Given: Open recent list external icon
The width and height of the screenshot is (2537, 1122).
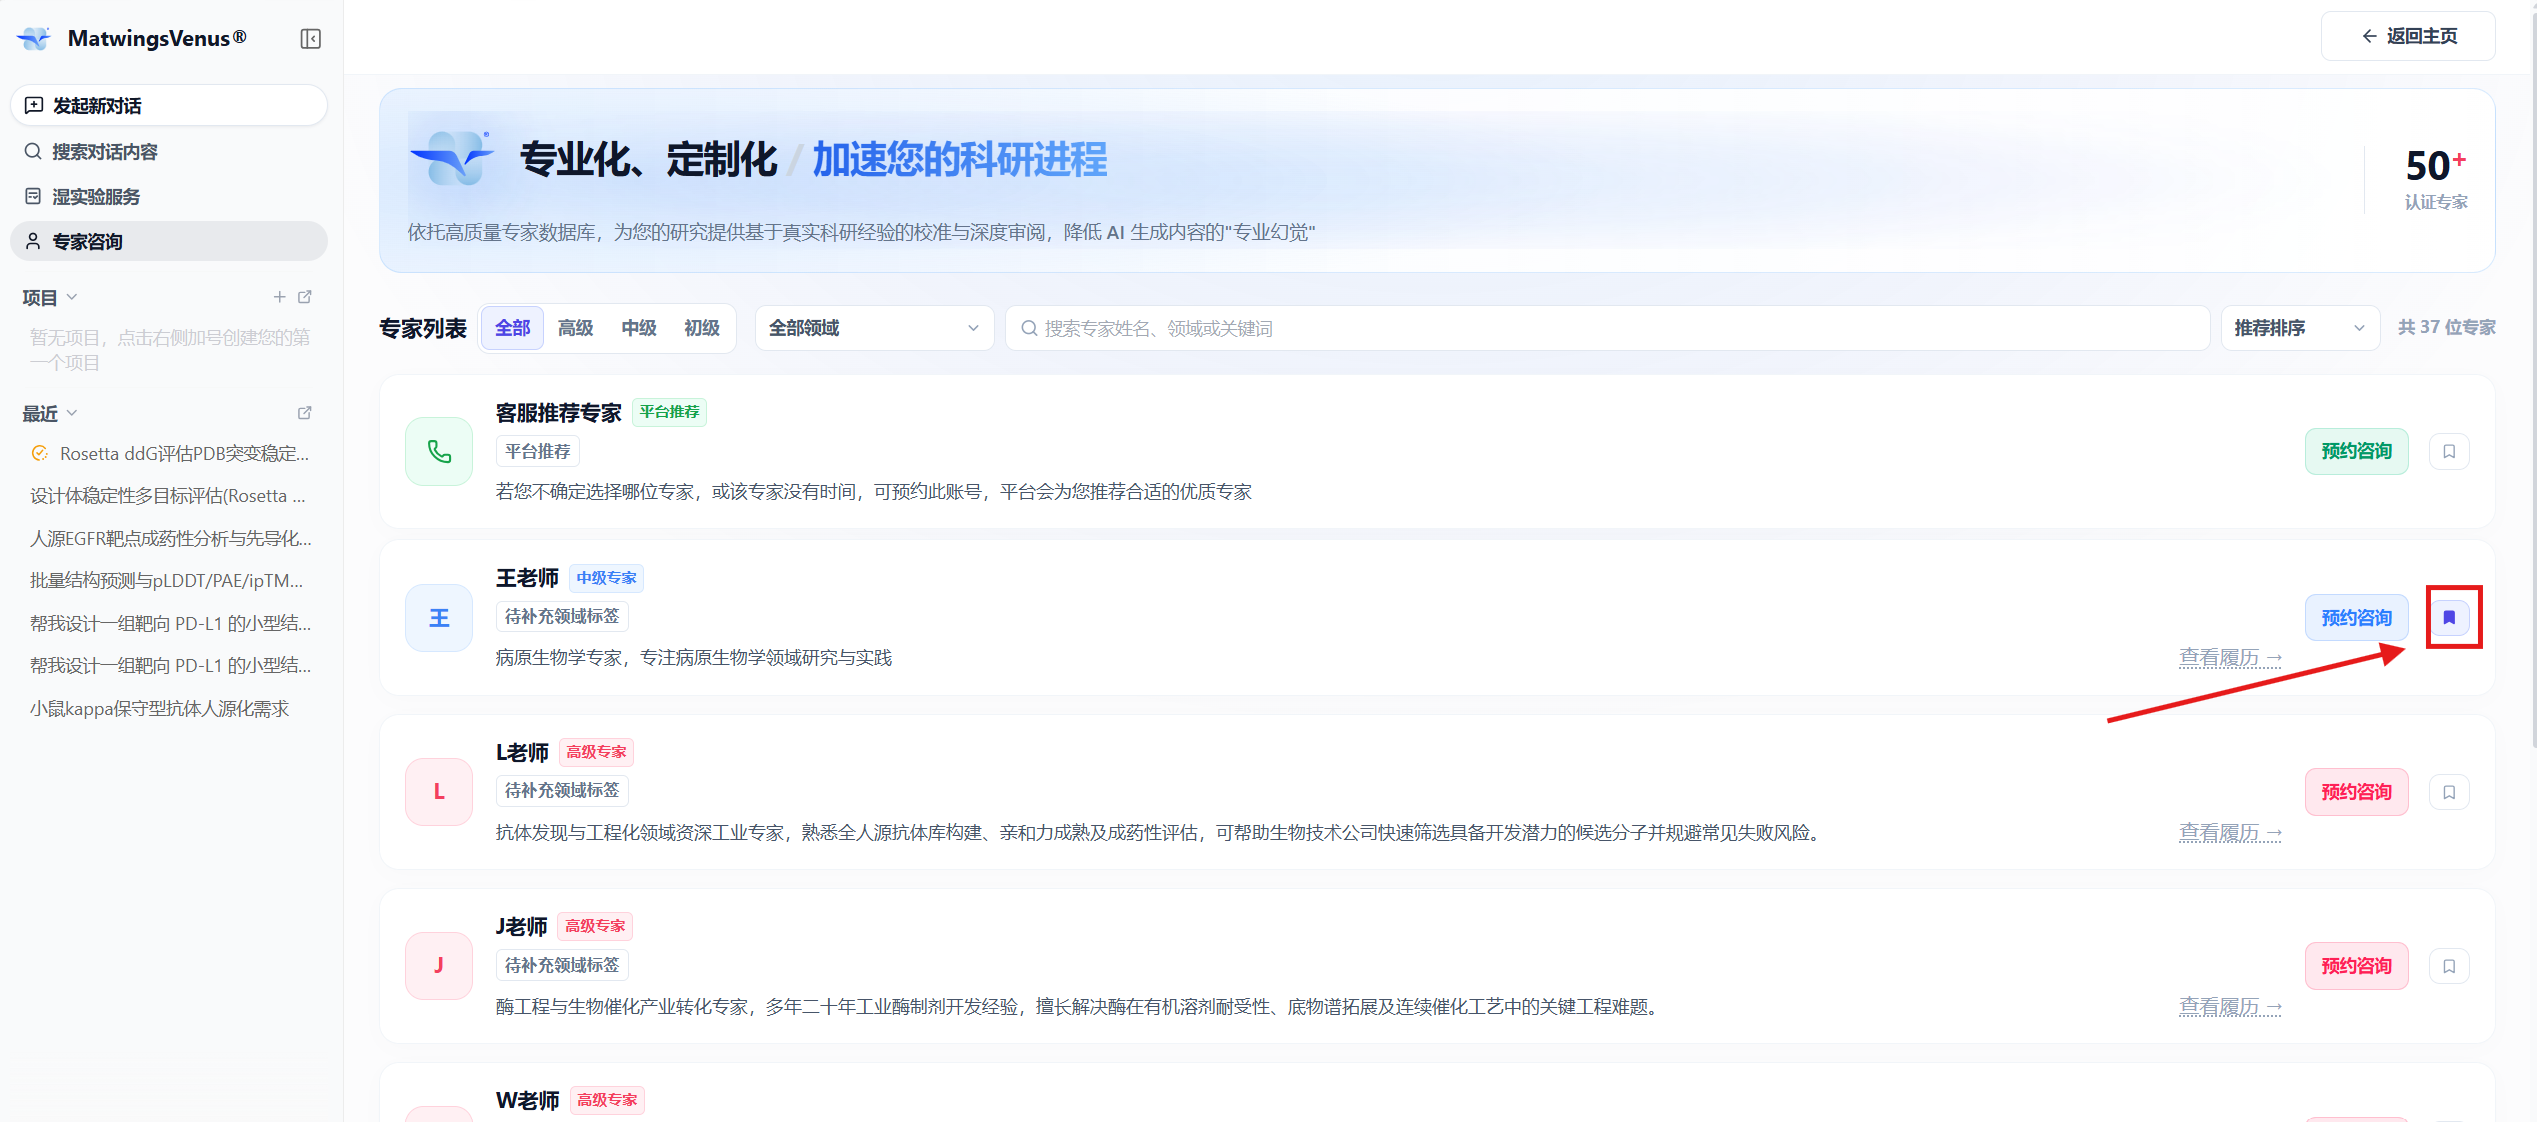Looking at the screenshot, I should pos(305,413).
